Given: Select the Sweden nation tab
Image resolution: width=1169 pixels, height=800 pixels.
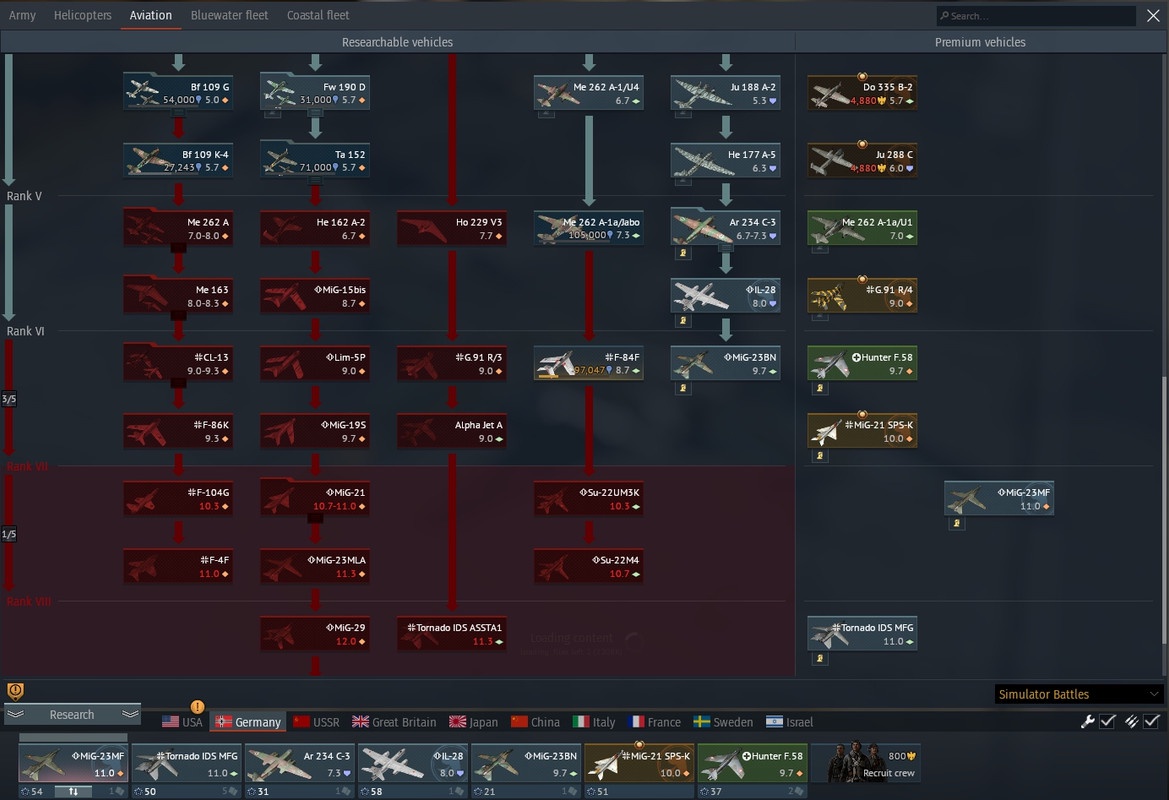Looking at the screenshot, I should [723, 722].
